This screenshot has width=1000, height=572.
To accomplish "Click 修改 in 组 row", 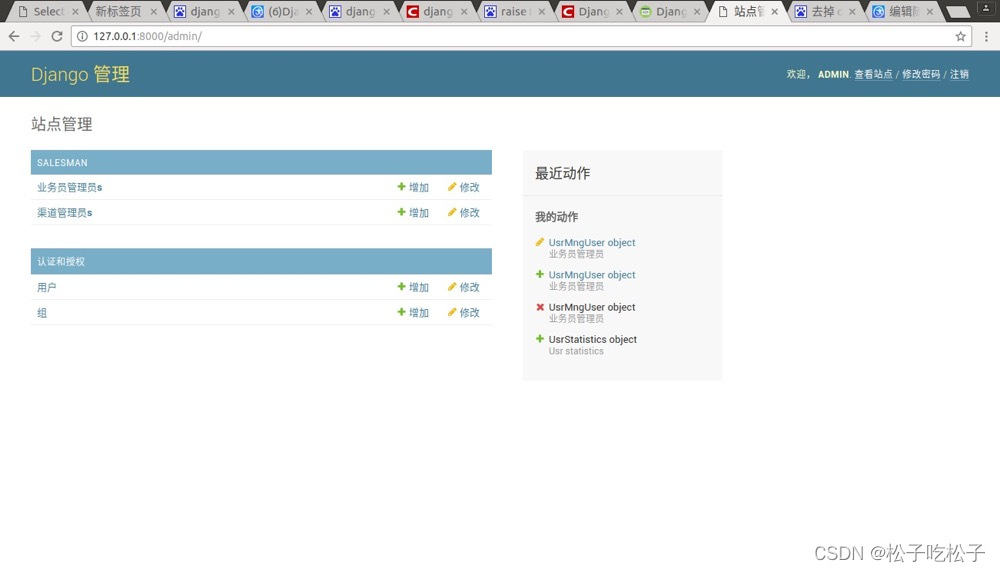I will point(464,312).
